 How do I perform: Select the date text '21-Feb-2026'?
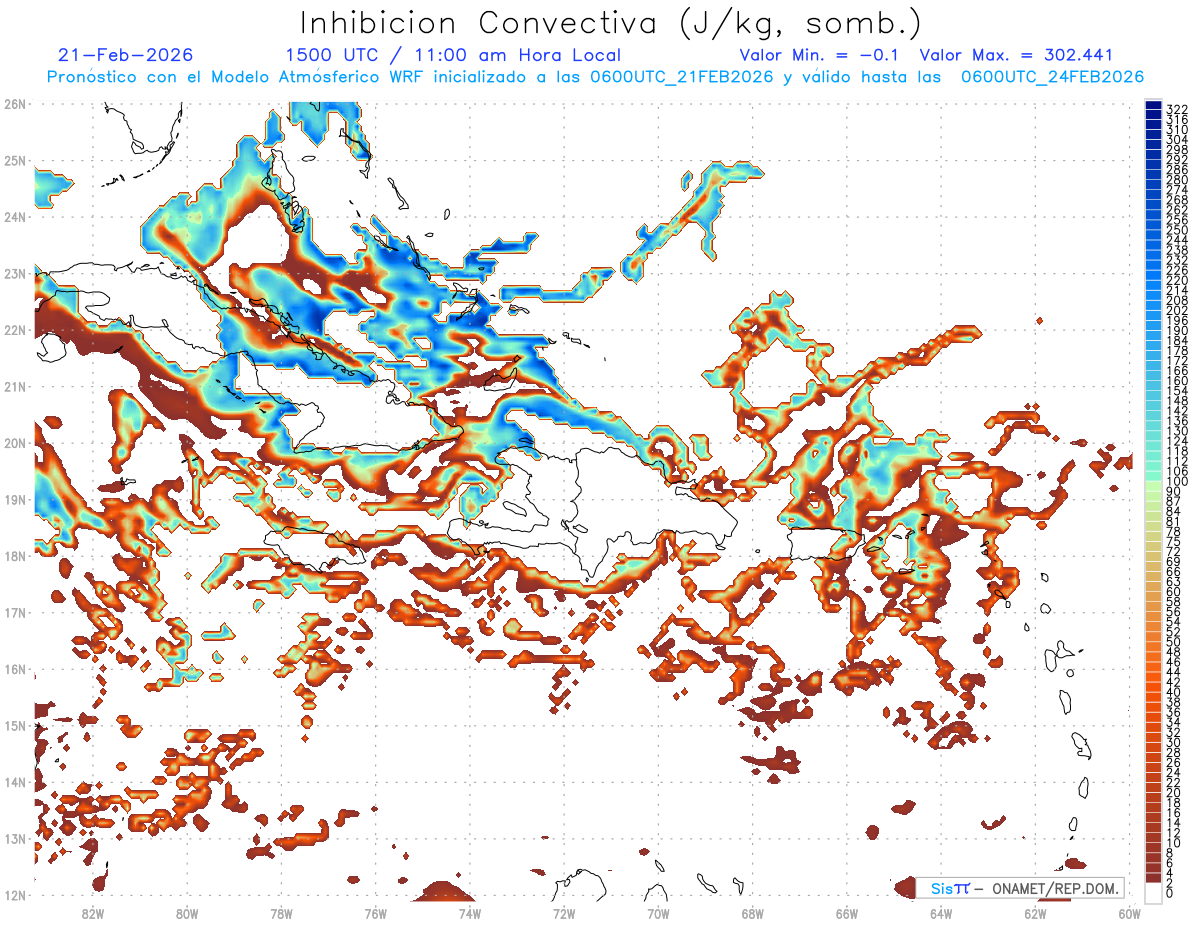click(126, 55)
